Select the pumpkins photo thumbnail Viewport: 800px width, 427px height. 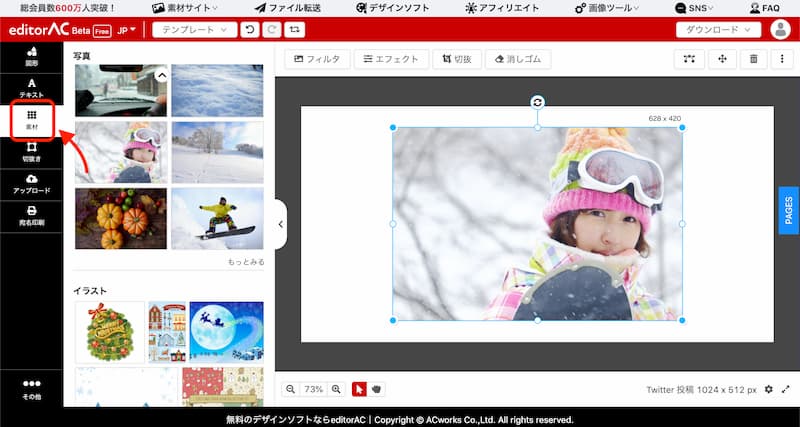[121, 218]
